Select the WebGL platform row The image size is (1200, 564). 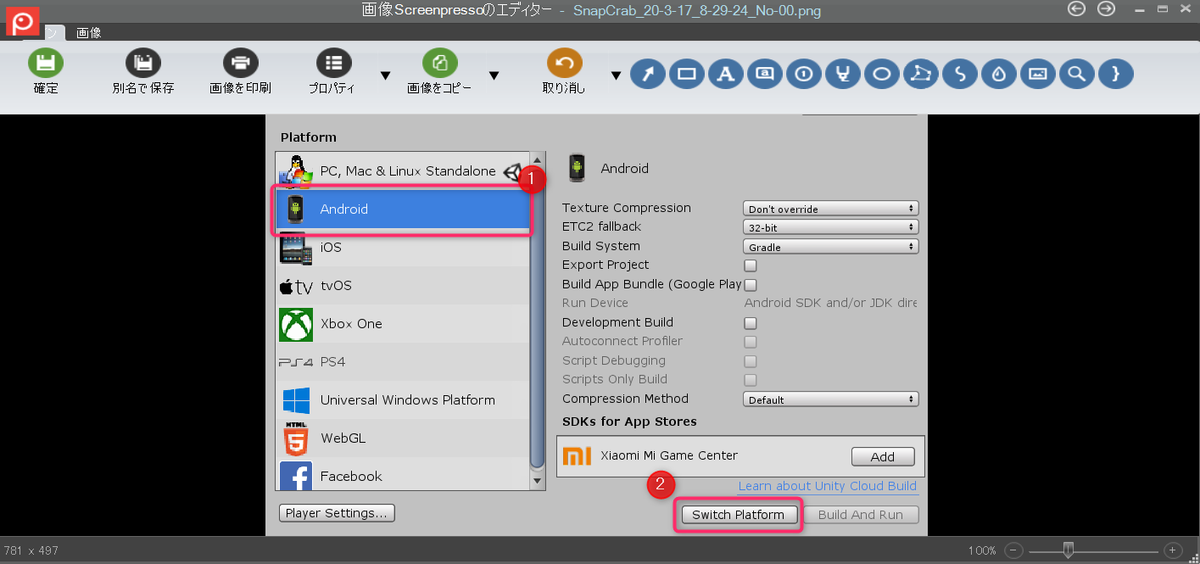click(402, 438)
